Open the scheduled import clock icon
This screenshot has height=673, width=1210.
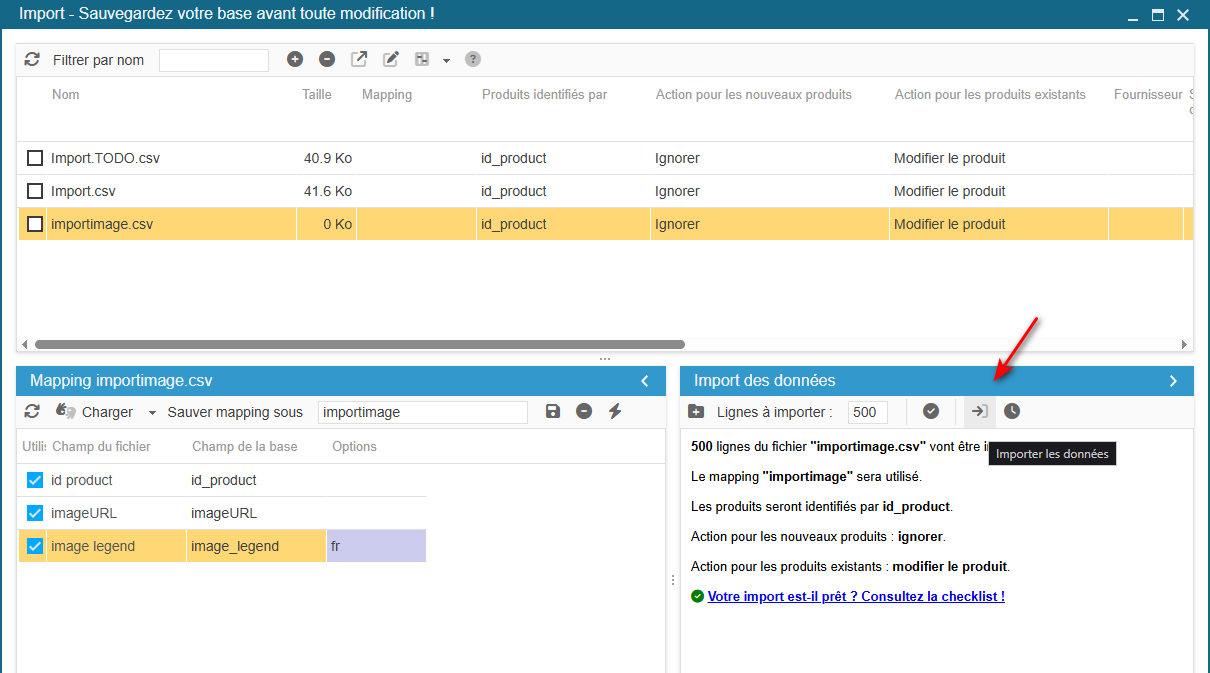pyautogui.click(x=1012, y=411)
